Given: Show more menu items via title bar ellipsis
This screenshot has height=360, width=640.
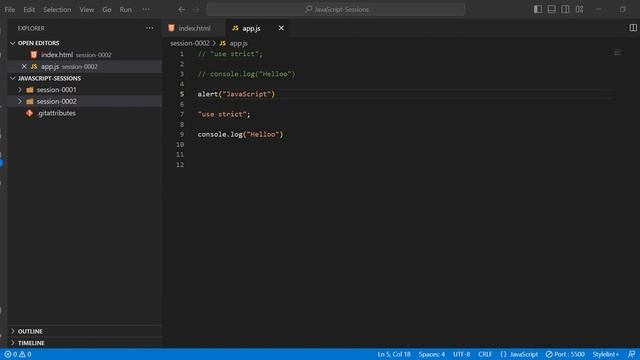Looking at the screenshot, I should pos(146,9).
